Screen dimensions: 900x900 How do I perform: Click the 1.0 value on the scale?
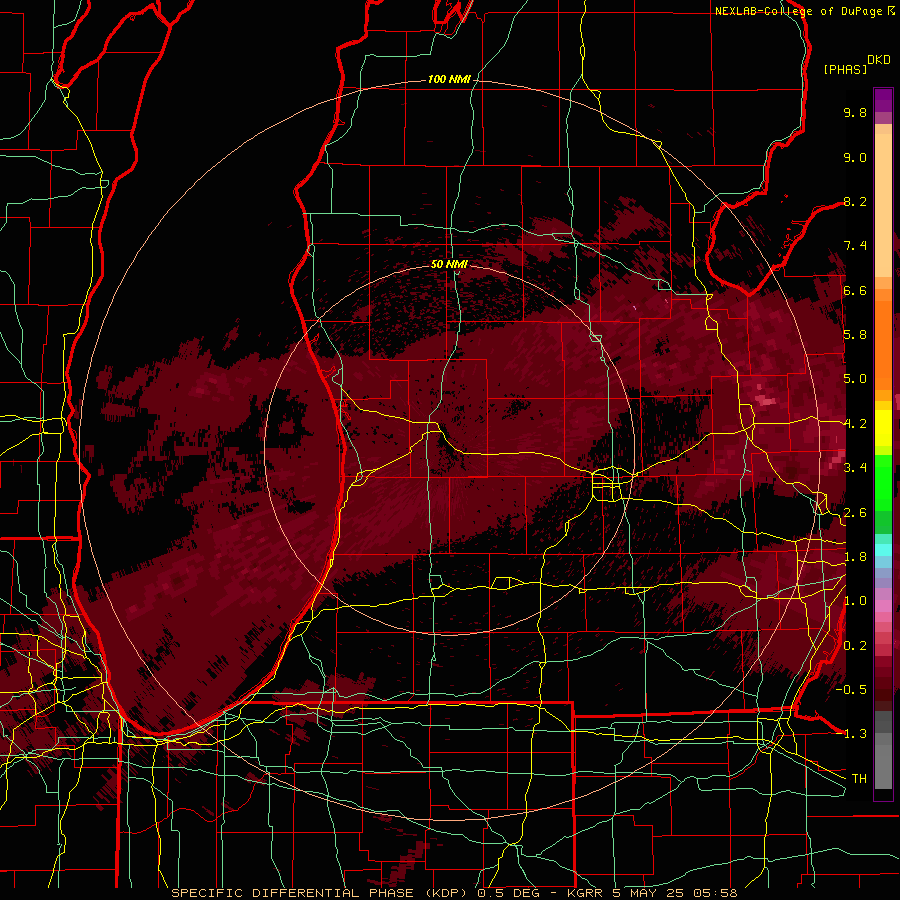click(x=855, y=601)
